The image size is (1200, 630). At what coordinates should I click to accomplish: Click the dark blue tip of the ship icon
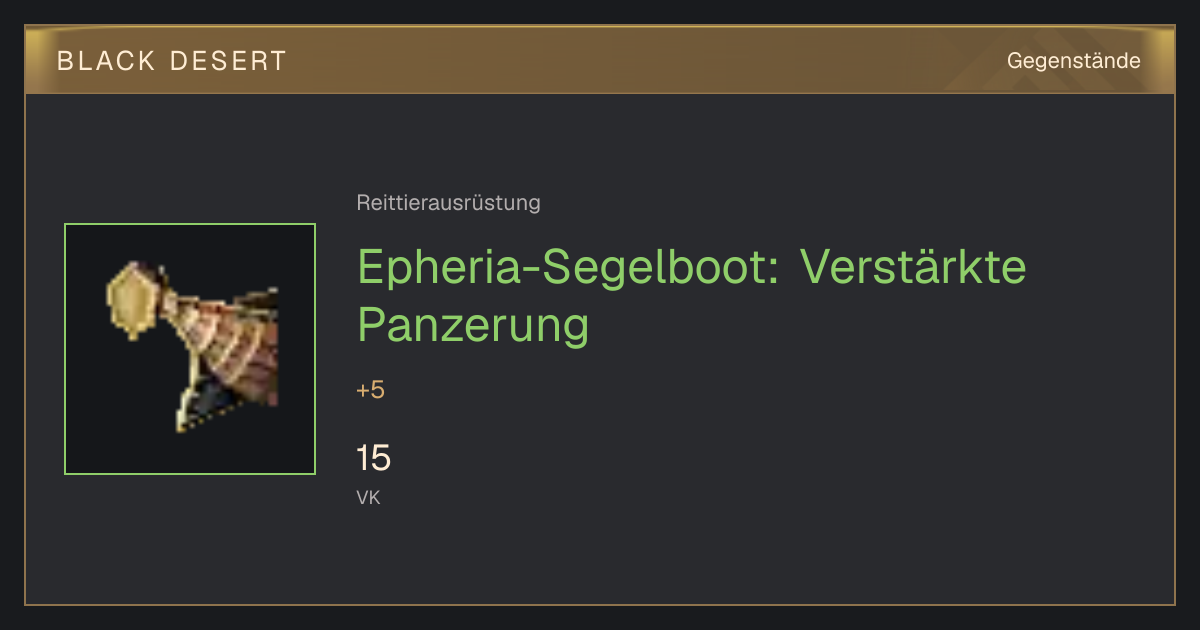click(x=210, y=402)
